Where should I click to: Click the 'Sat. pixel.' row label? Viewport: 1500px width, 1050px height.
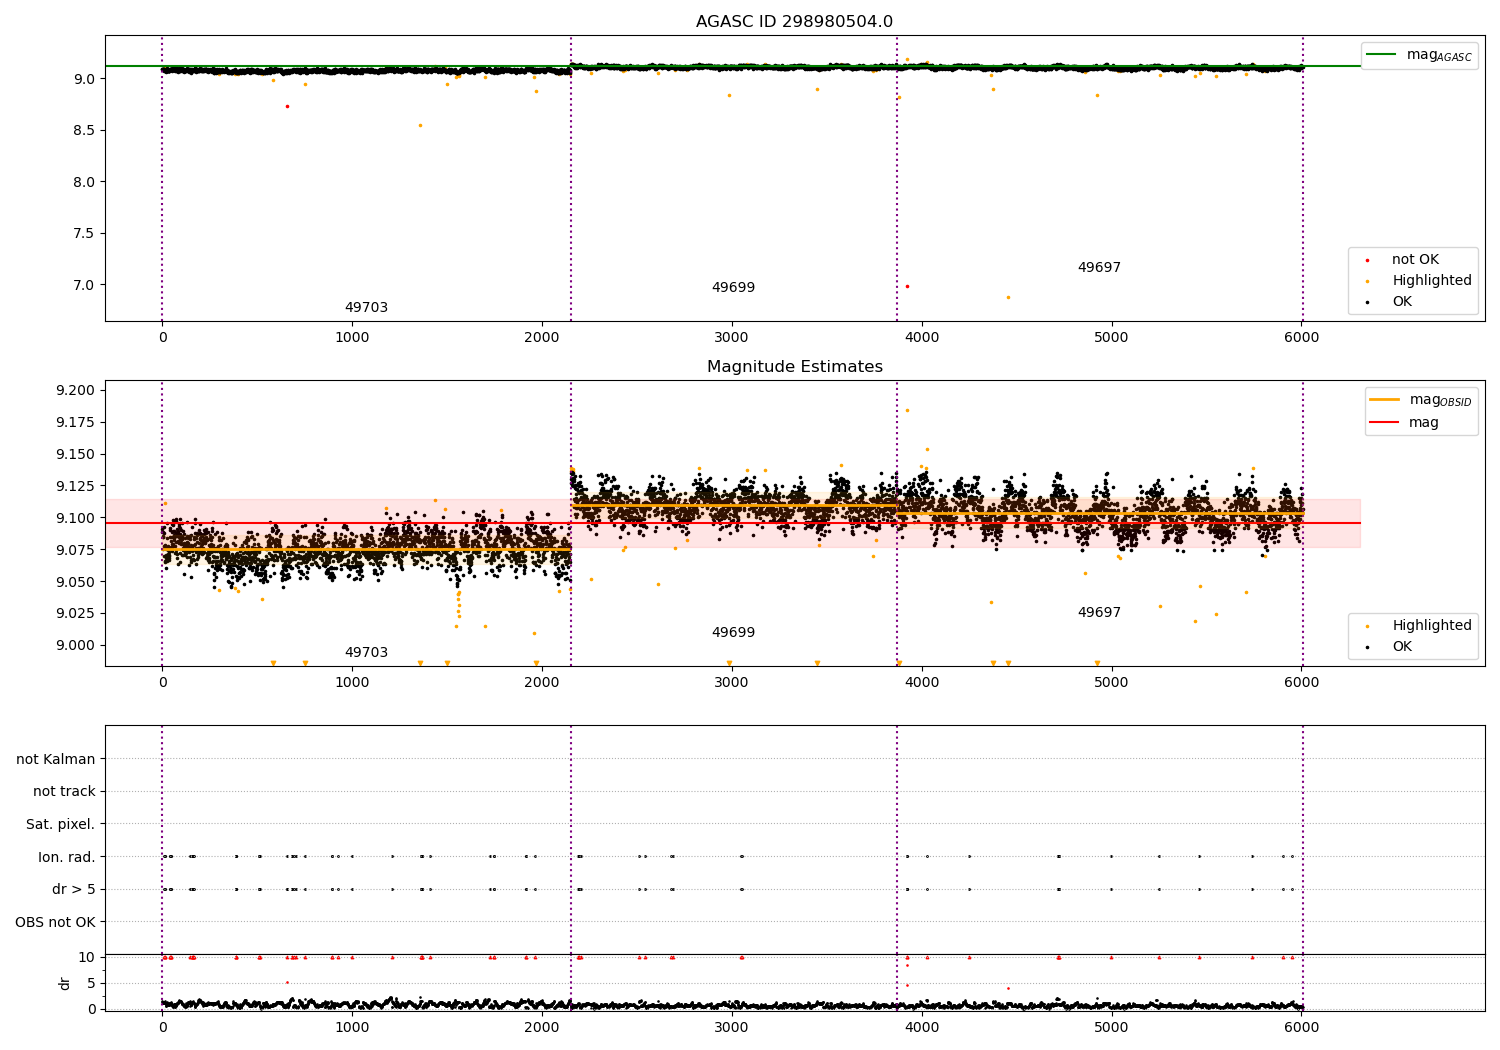point(61,825)
